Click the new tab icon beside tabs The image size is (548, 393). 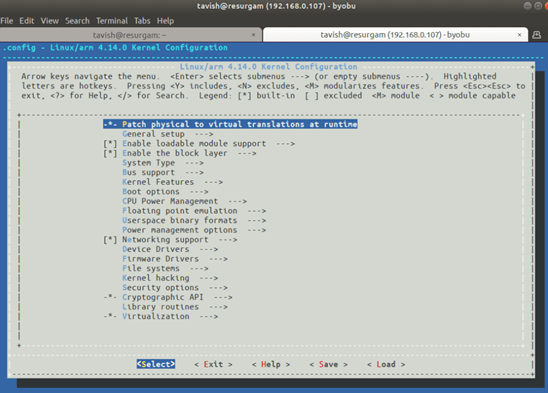(536, 35)
